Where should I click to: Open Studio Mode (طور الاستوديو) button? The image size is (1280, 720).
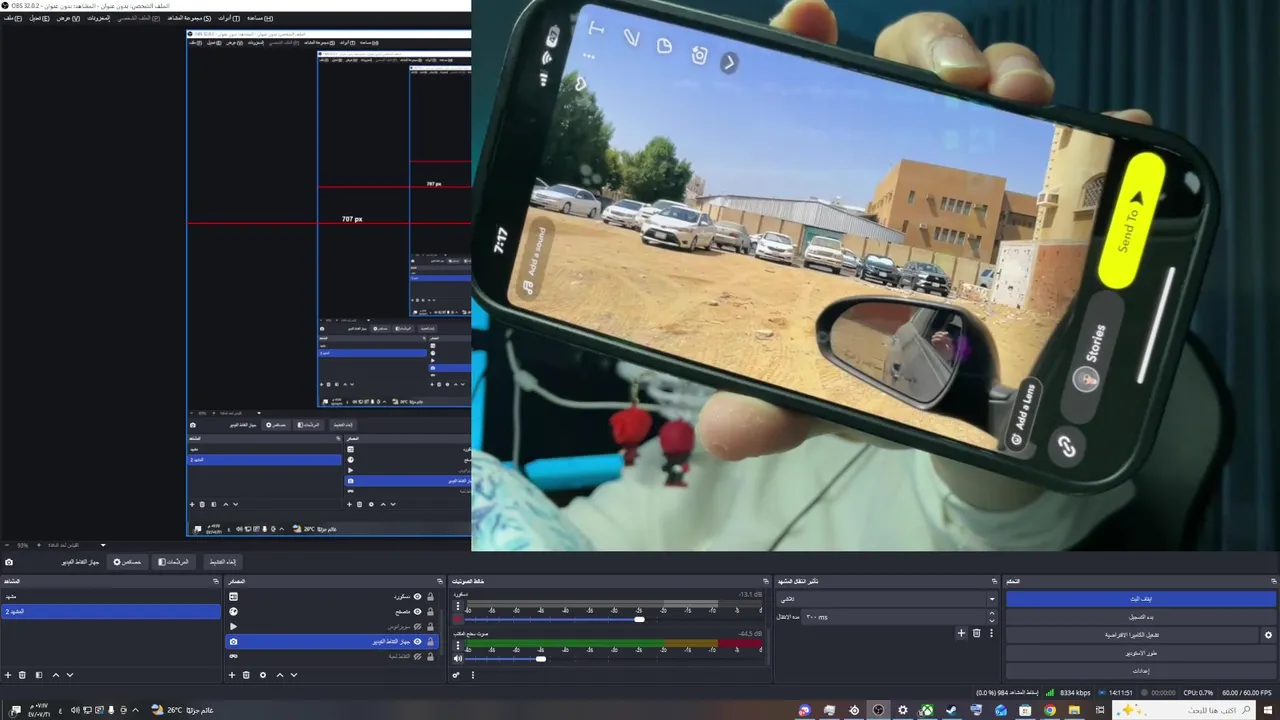pos(1141,653)
